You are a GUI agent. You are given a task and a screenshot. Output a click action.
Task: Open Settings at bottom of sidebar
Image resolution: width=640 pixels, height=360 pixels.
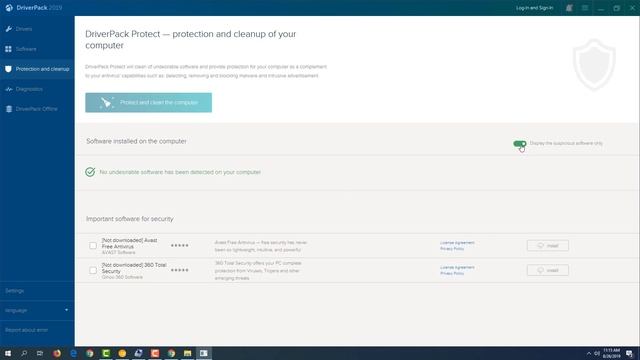[15, 291]
